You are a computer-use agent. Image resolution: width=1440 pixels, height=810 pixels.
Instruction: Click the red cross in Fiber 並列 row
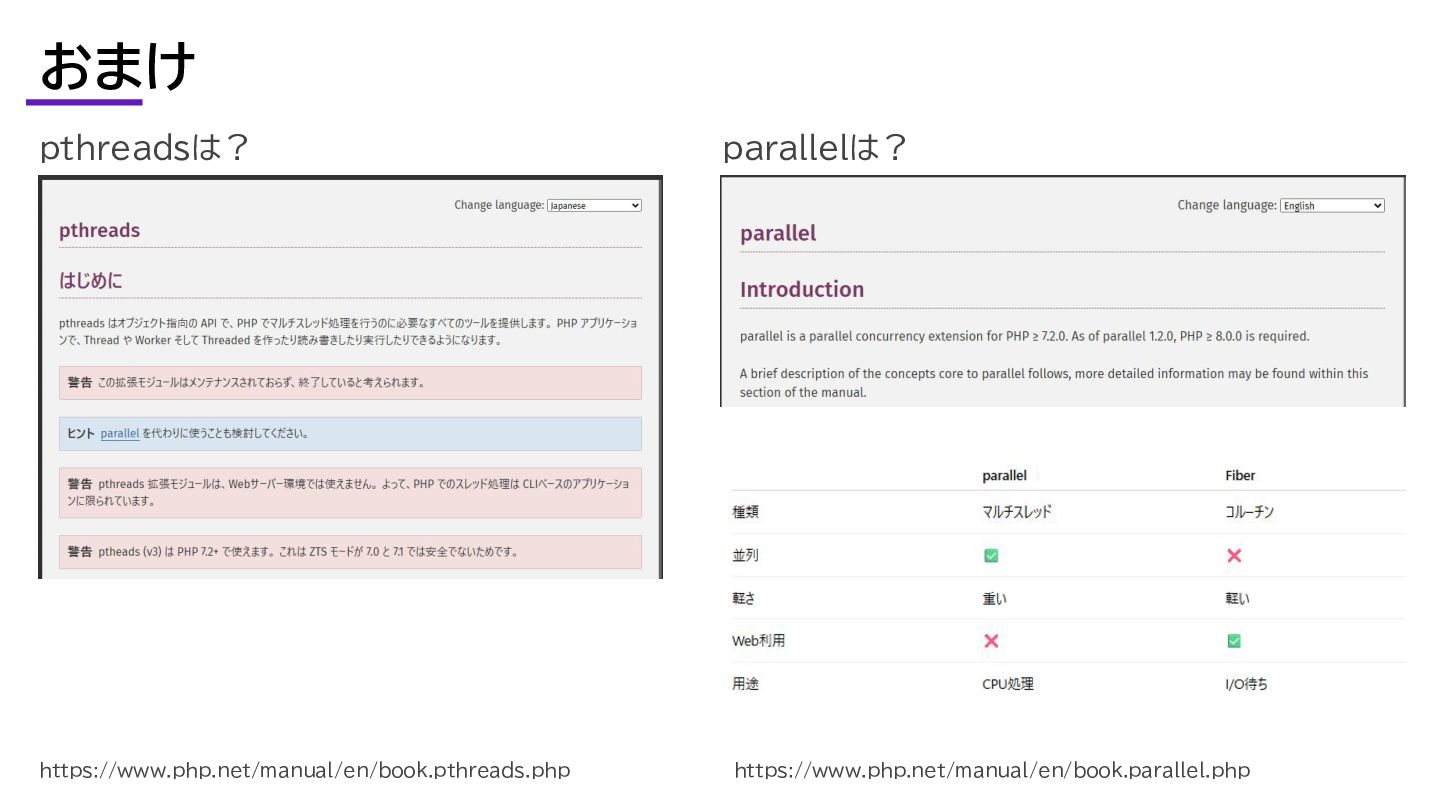pos(1234,556)
